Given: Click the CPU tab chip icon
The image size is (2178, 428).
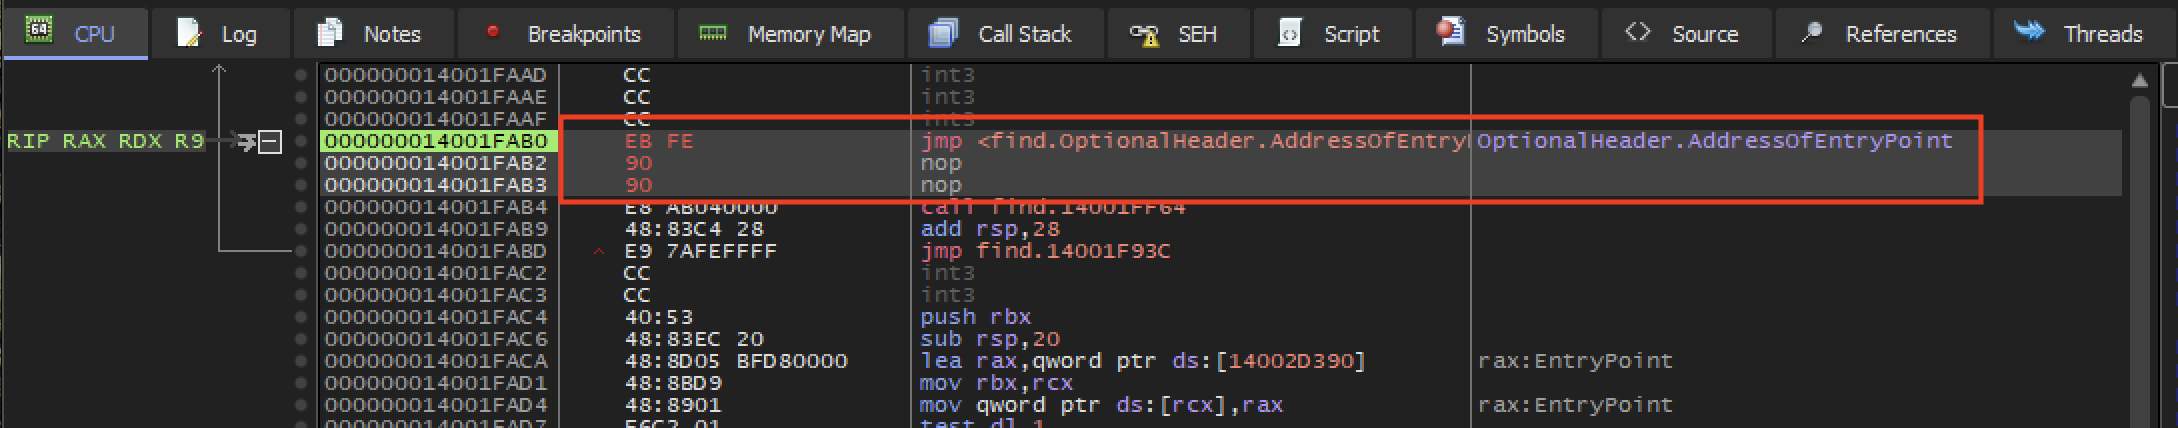Looking at the screenshot, I should 39,30.
